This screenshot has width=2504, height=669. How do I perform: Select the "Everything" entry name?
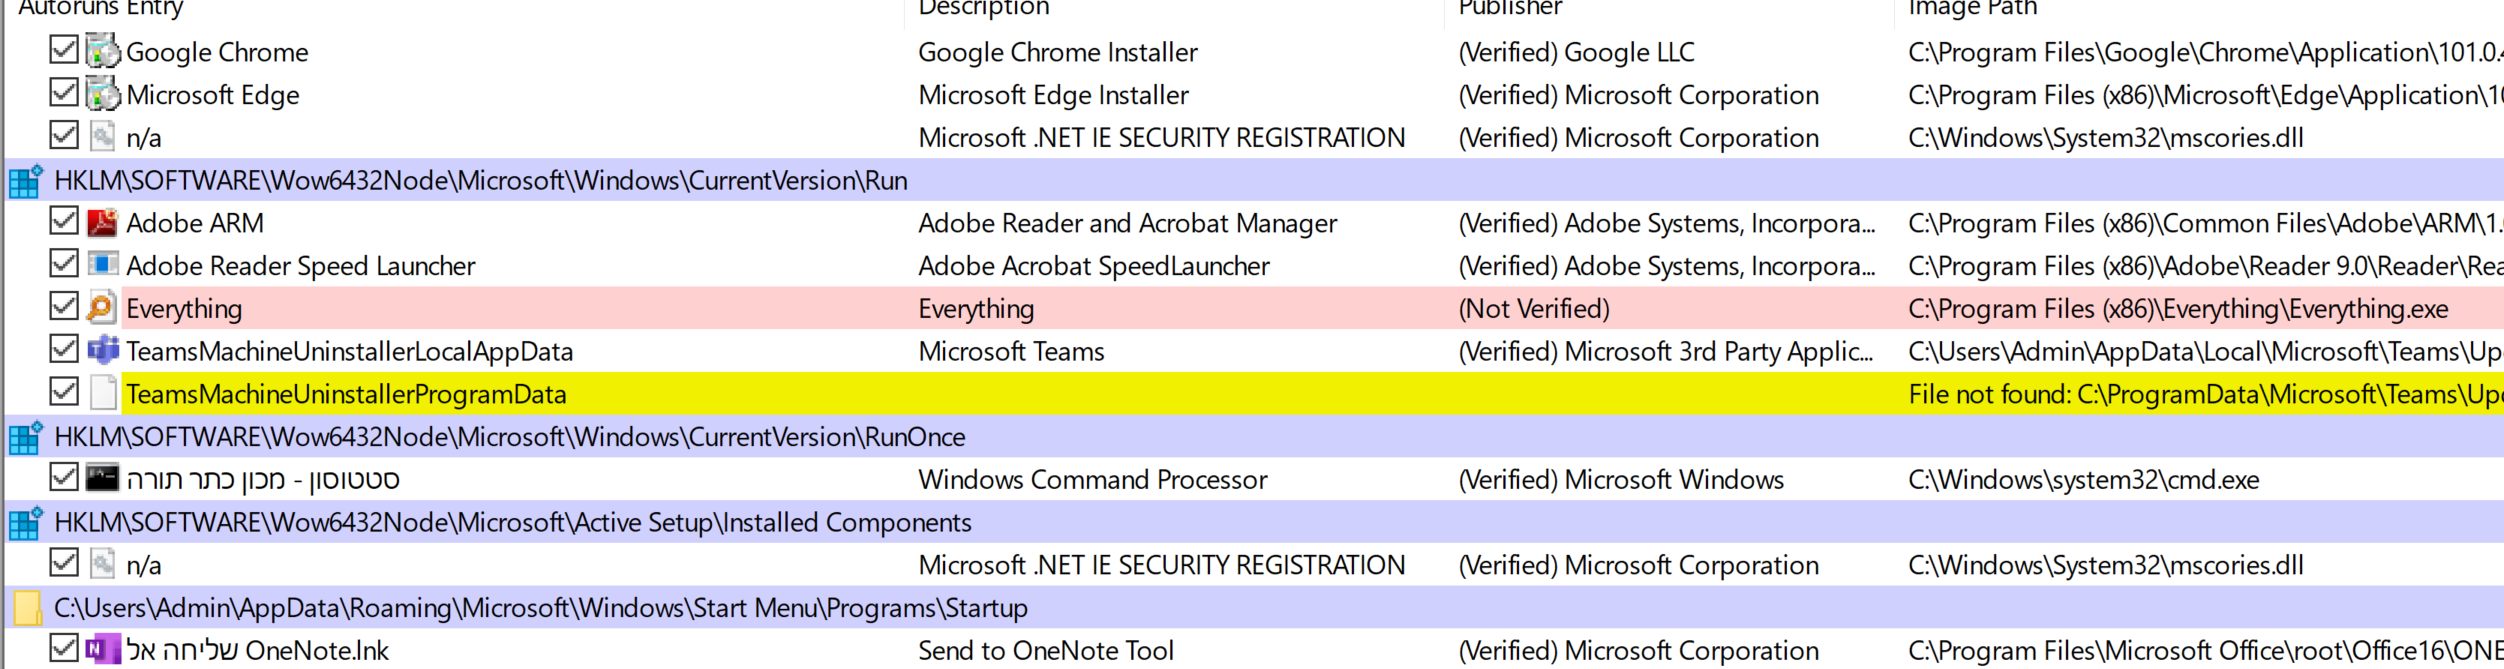184,309
